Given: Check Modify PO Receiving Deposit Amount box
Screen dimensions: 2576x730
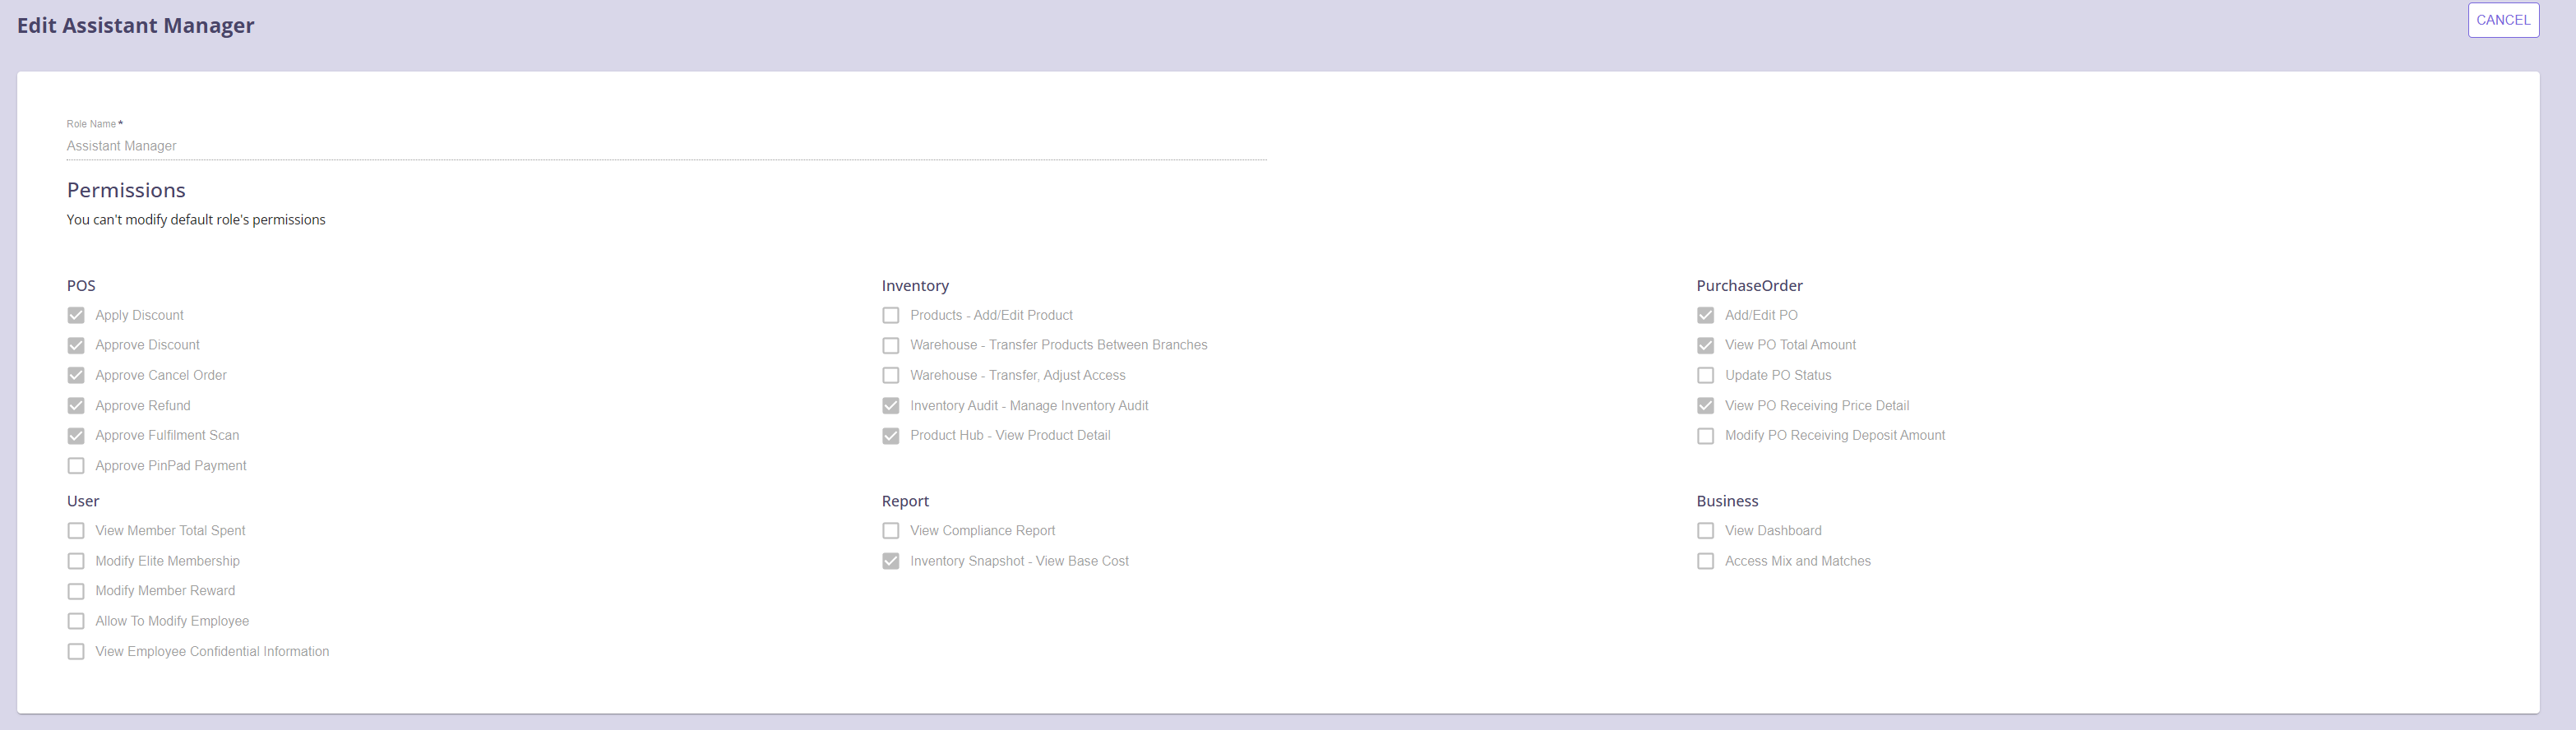Looking at the screenshot, I should tap(1706, 435).
